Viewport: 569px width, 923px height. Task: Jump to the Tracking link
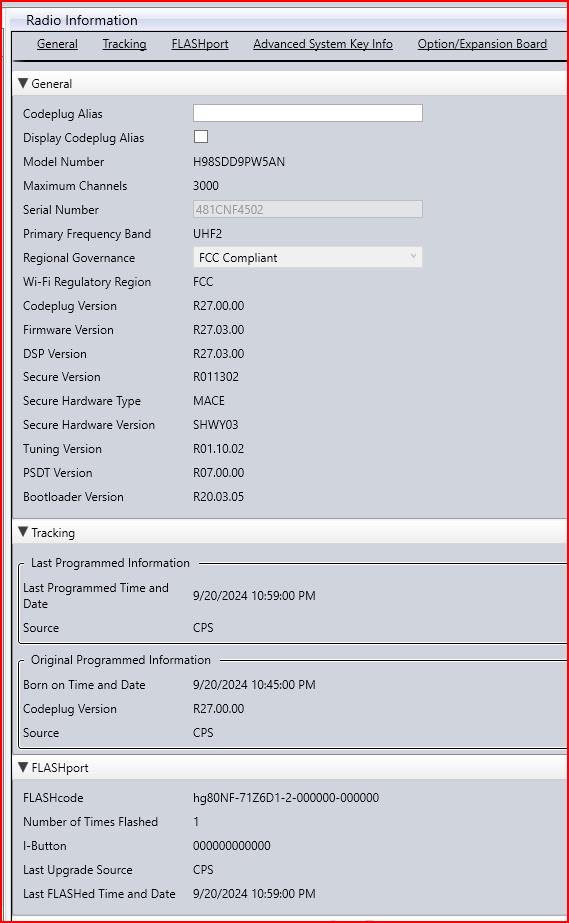coord(124,44)
